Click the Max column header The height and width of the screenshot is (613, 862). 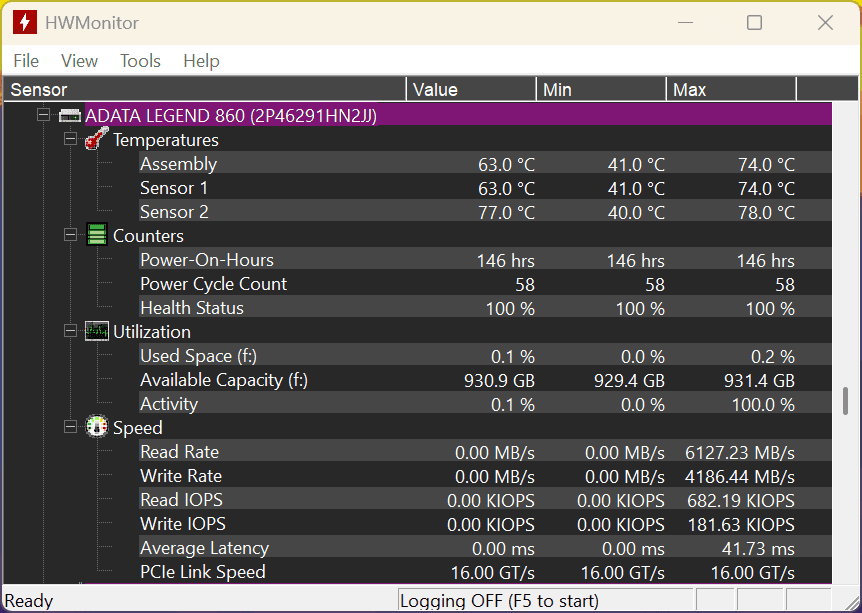tap(732, 89)
